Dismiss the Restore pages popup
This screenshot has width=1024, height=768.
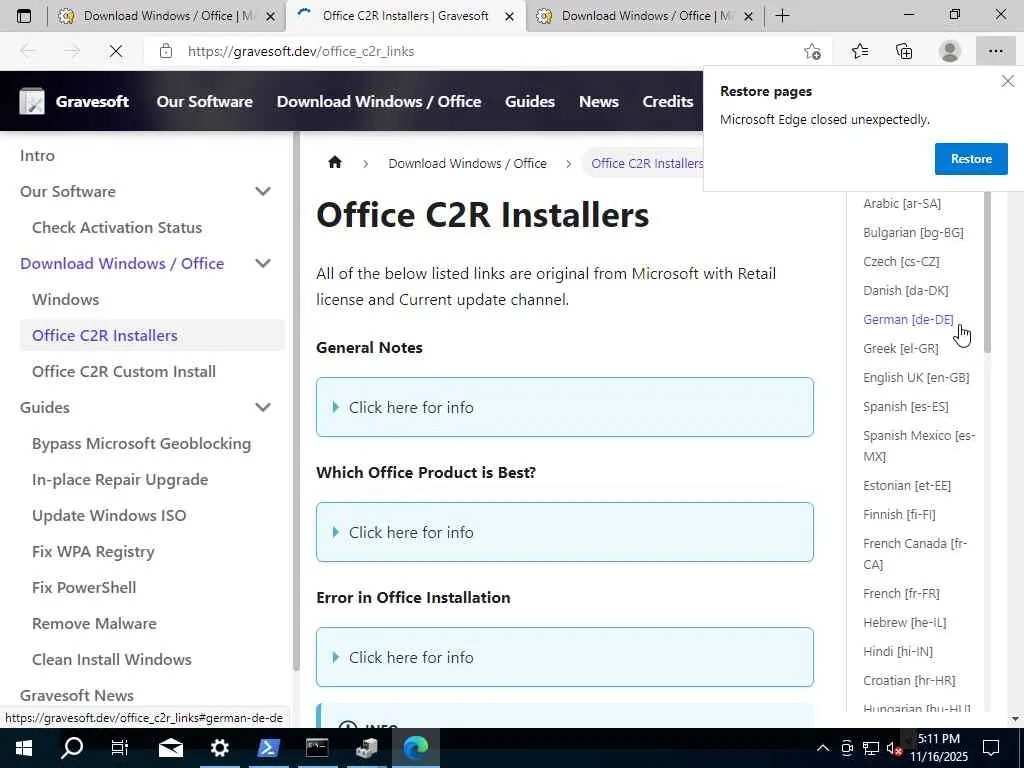click(1008, 81)
